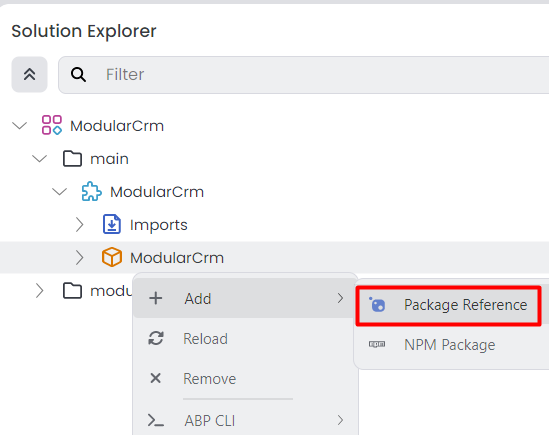This screenshot has height=435, width=549.
Task: Select the main folder label
Action: [x=109, y=159]
